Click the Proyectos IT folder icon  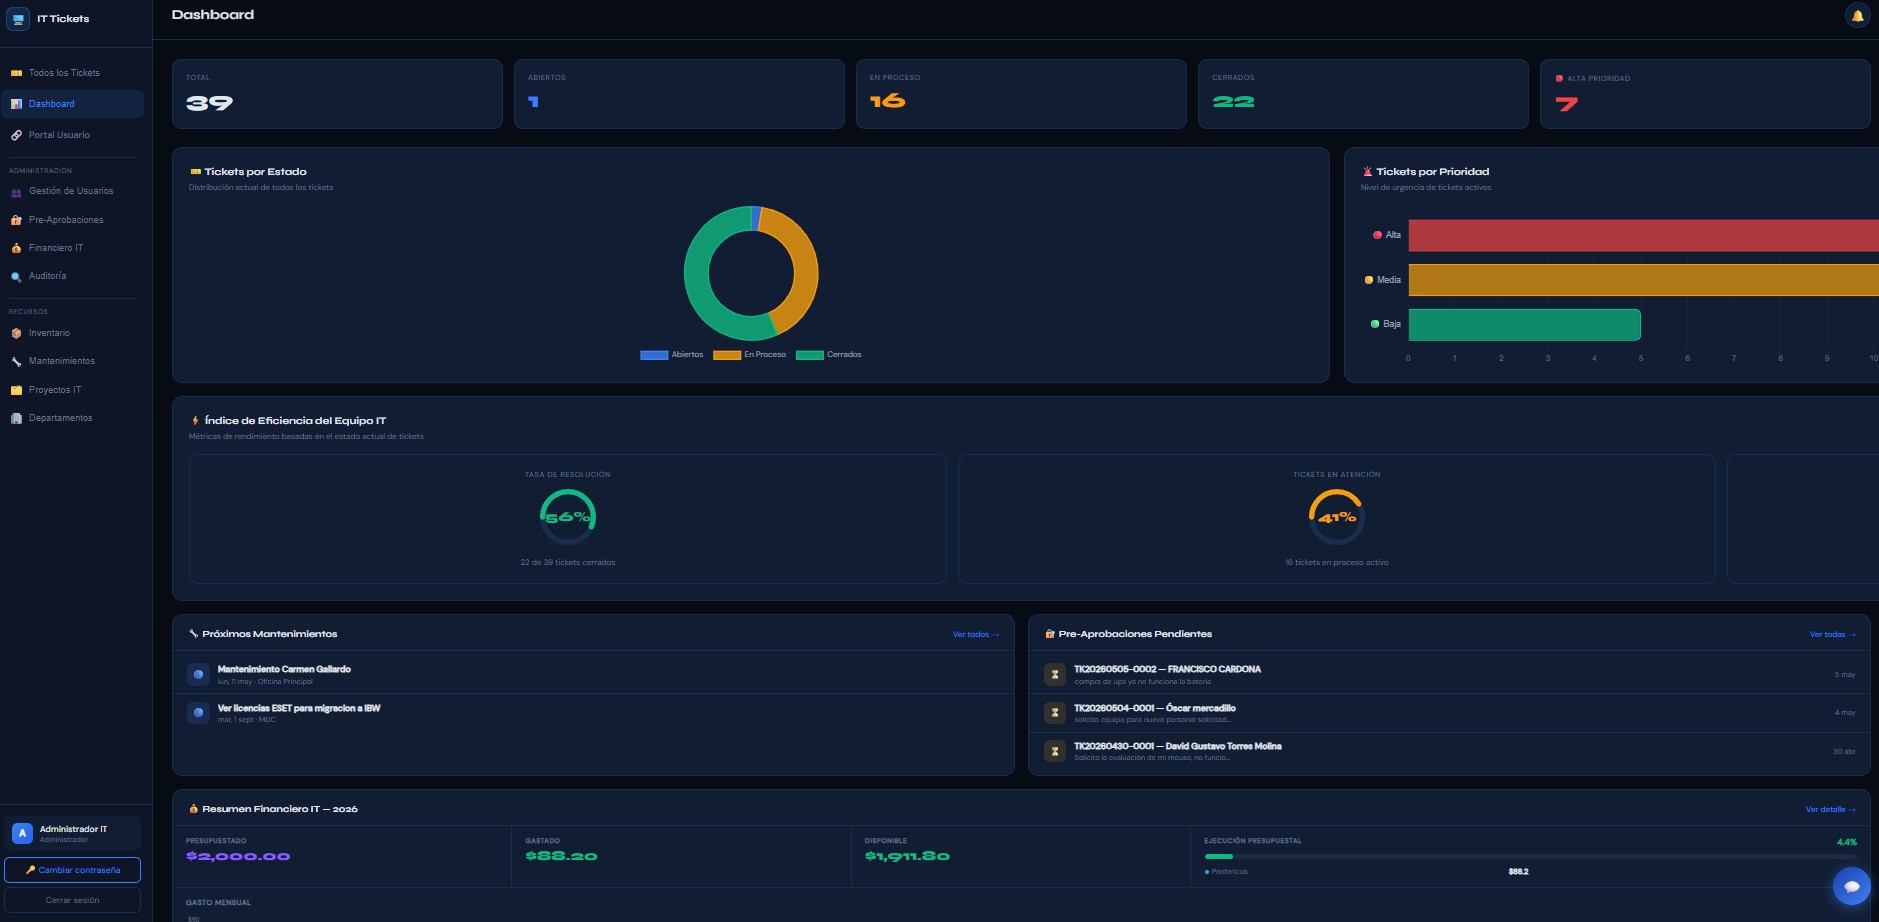[x=16, y=390]
